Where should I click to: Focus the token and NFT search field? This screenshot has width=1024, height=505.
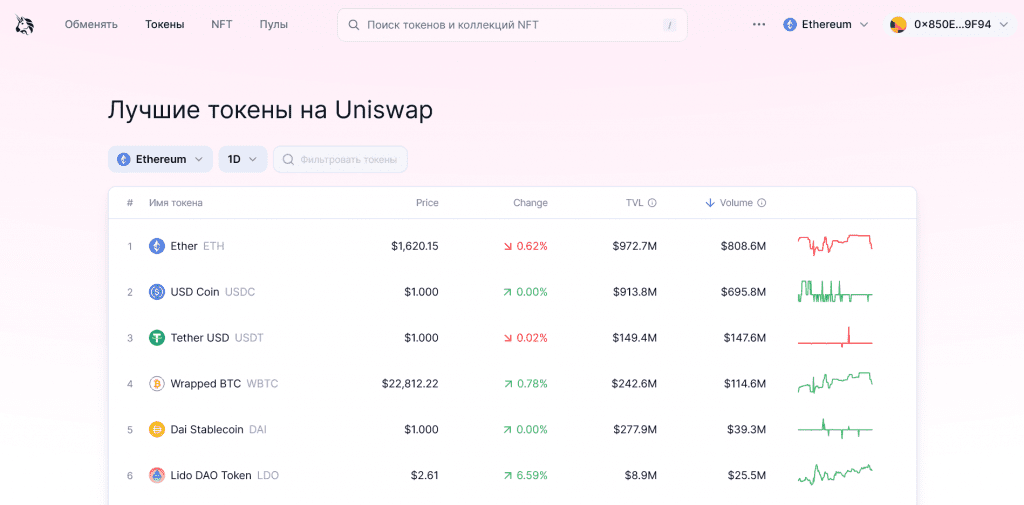tap(512, 25)
